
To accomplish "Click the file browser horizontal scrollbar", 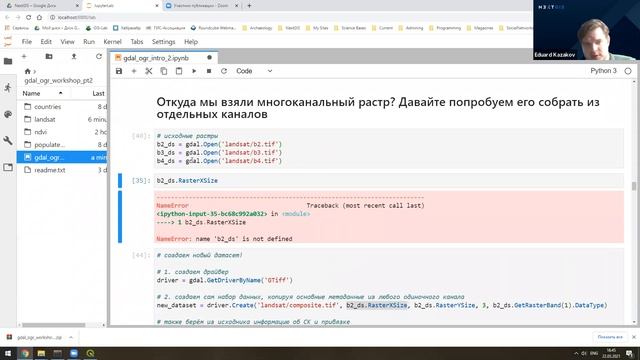I will click(x=53, y=325).
